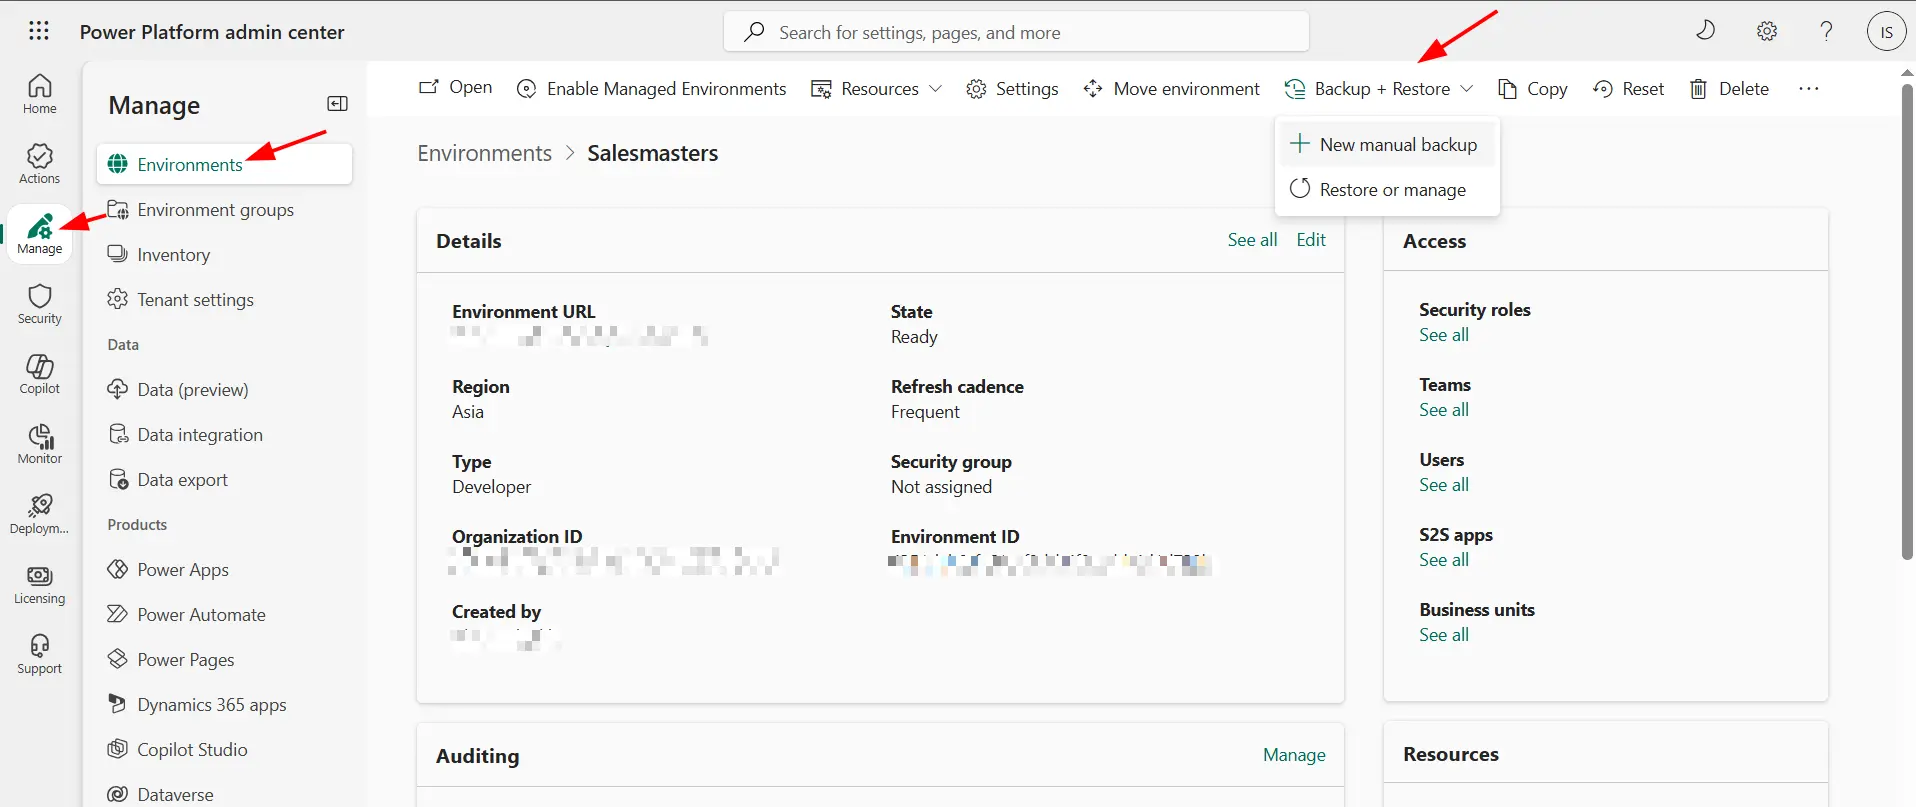Click Reset in the command bar
1916x807 pixels.
click(1628, 88)
